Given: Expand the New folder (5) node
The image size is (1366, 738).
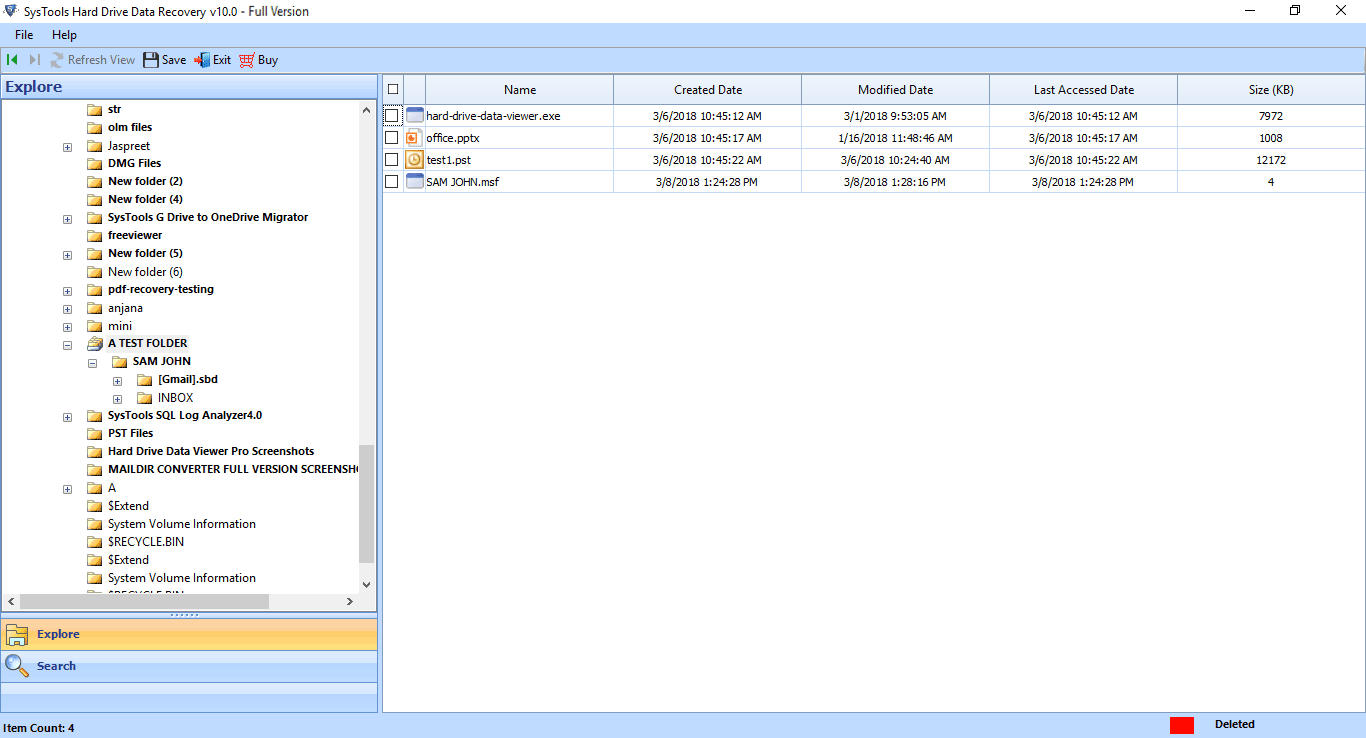Looking at the screenshot, I should pos(67,255).
